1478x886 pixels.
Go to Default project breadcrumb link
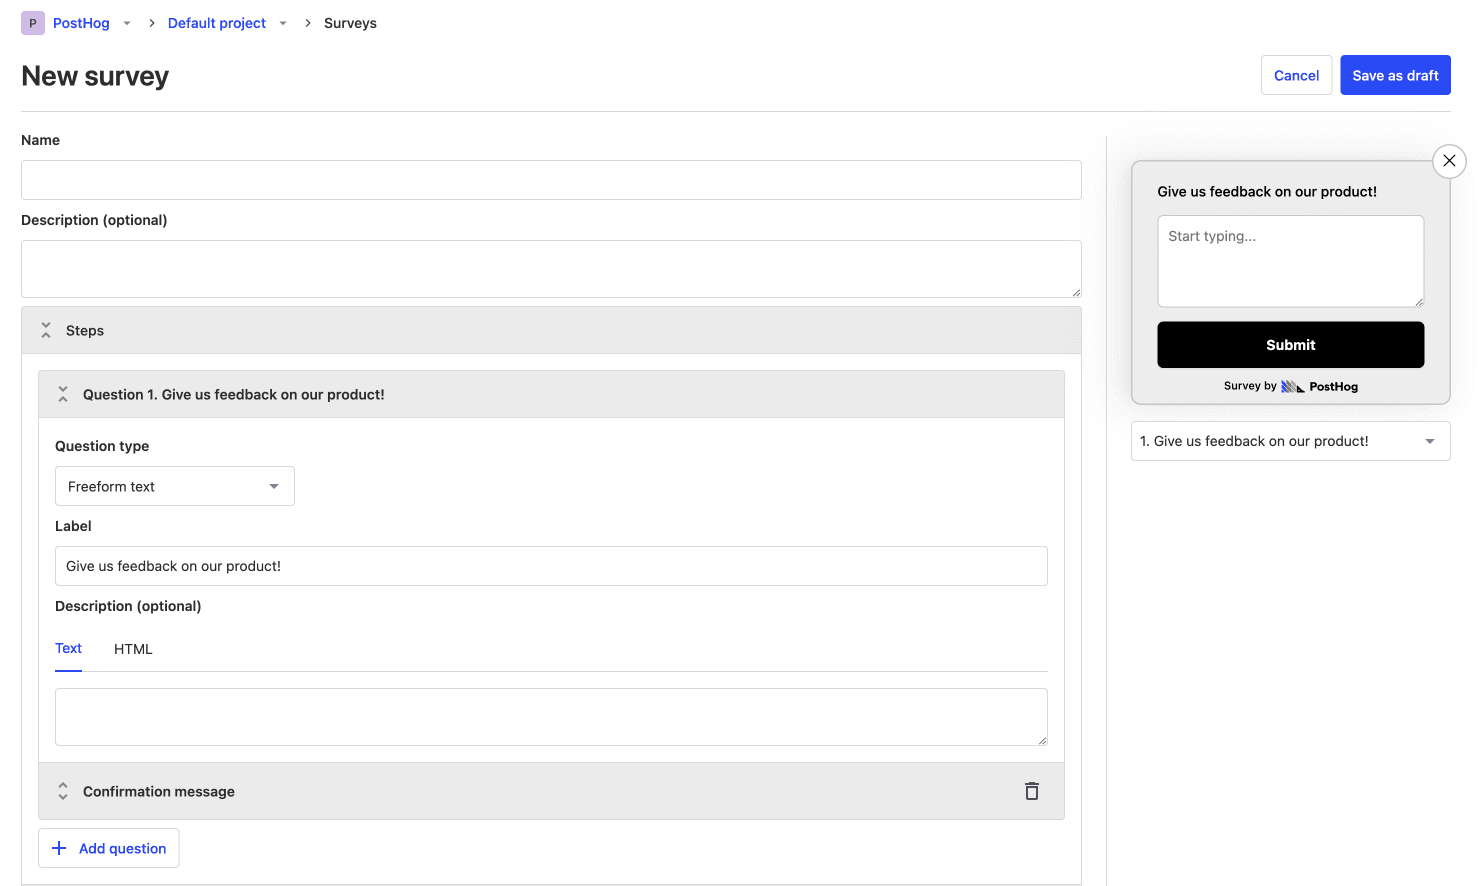(217, 23)
